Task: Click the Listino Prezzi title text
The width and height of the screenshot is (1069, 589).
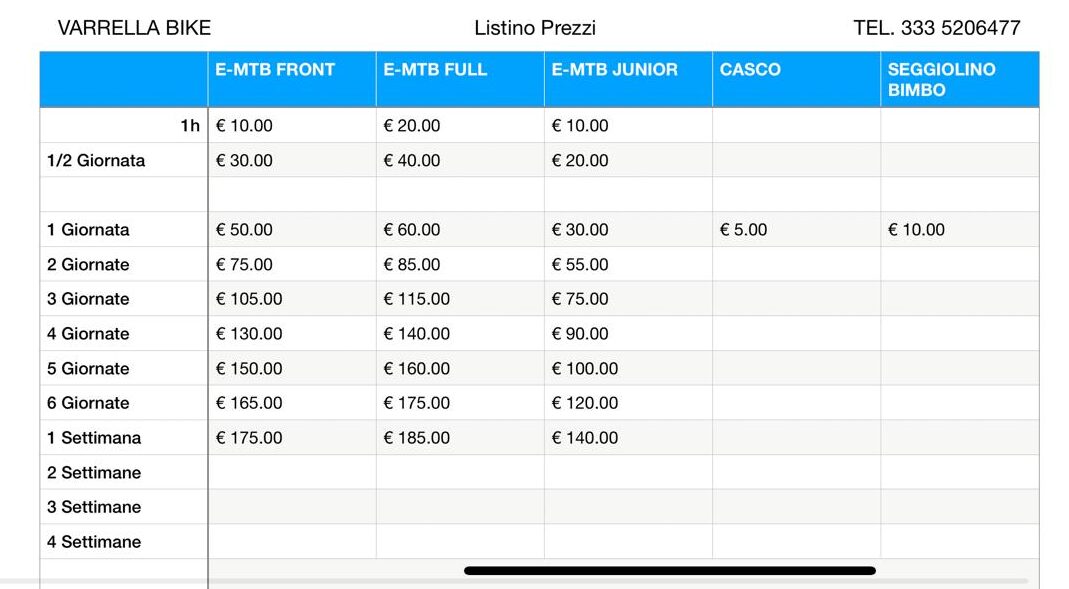Action: 535,28
